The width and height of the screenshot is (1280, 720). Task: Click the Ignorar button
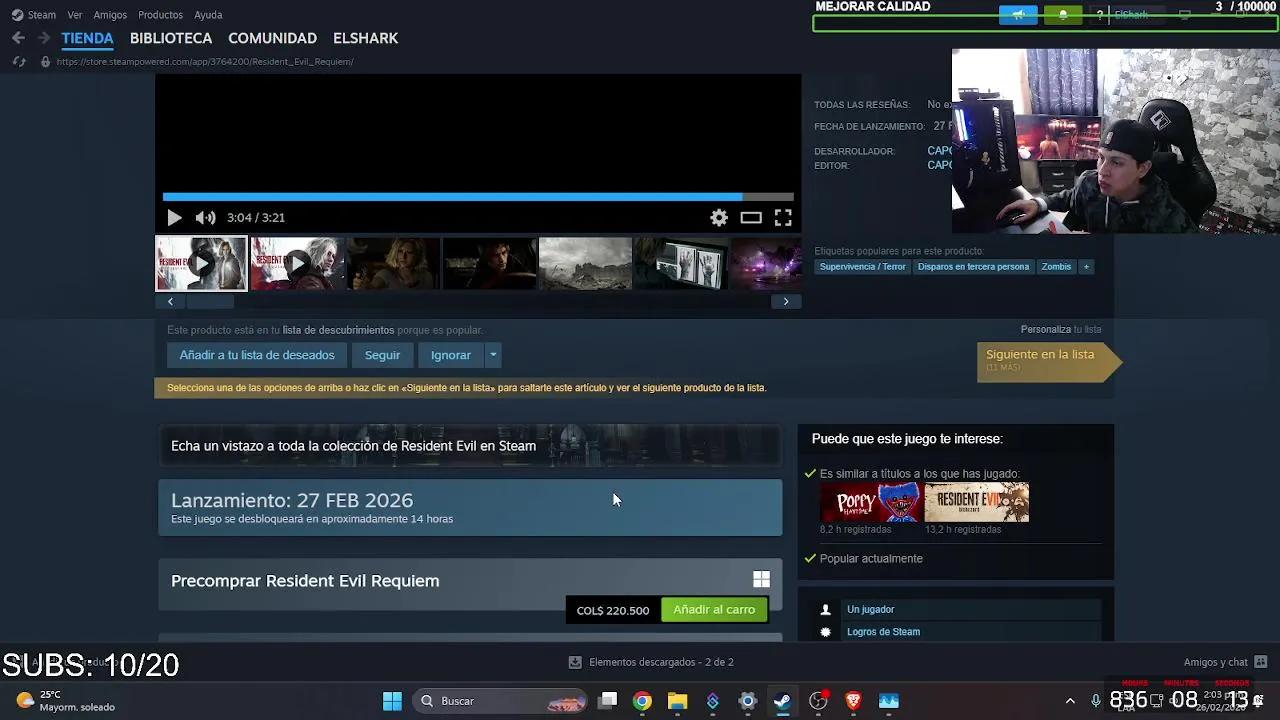(x=451, y=355)
